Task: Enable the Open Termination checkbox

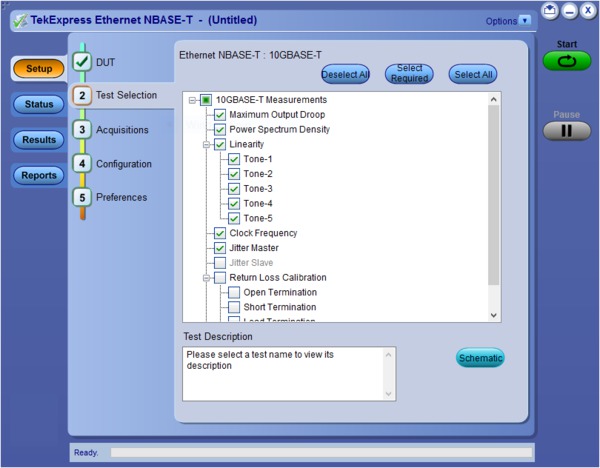Action: coord(234,292)
